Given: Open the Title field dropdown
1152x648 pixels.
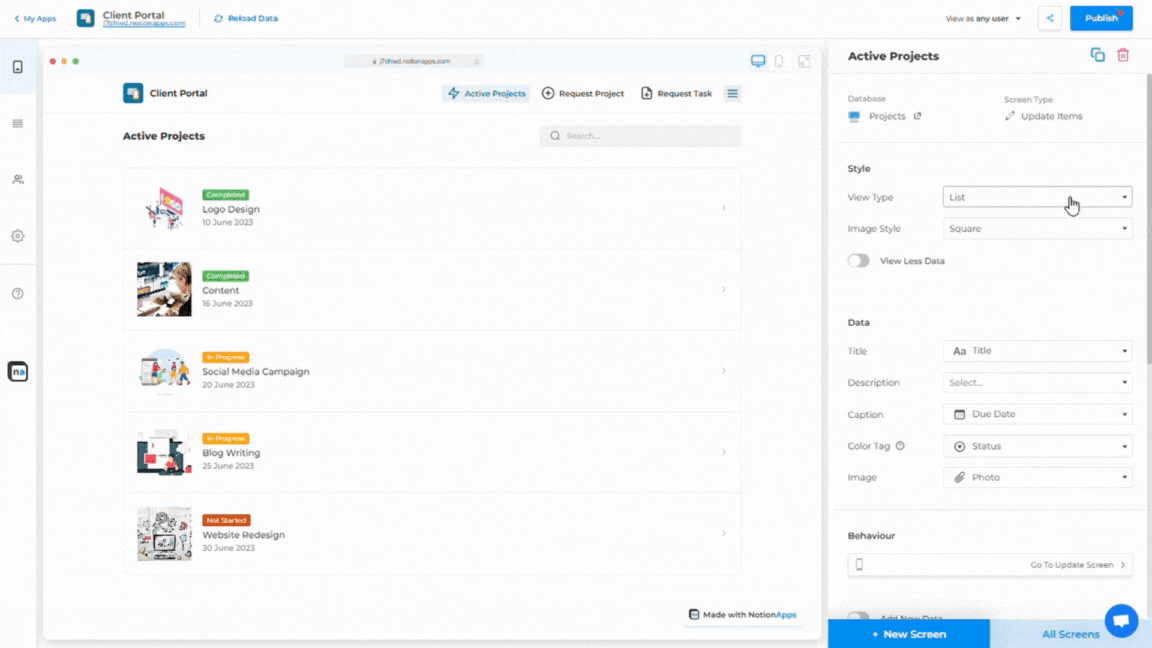Looking at the screenshot, I should click(1037, 351).
